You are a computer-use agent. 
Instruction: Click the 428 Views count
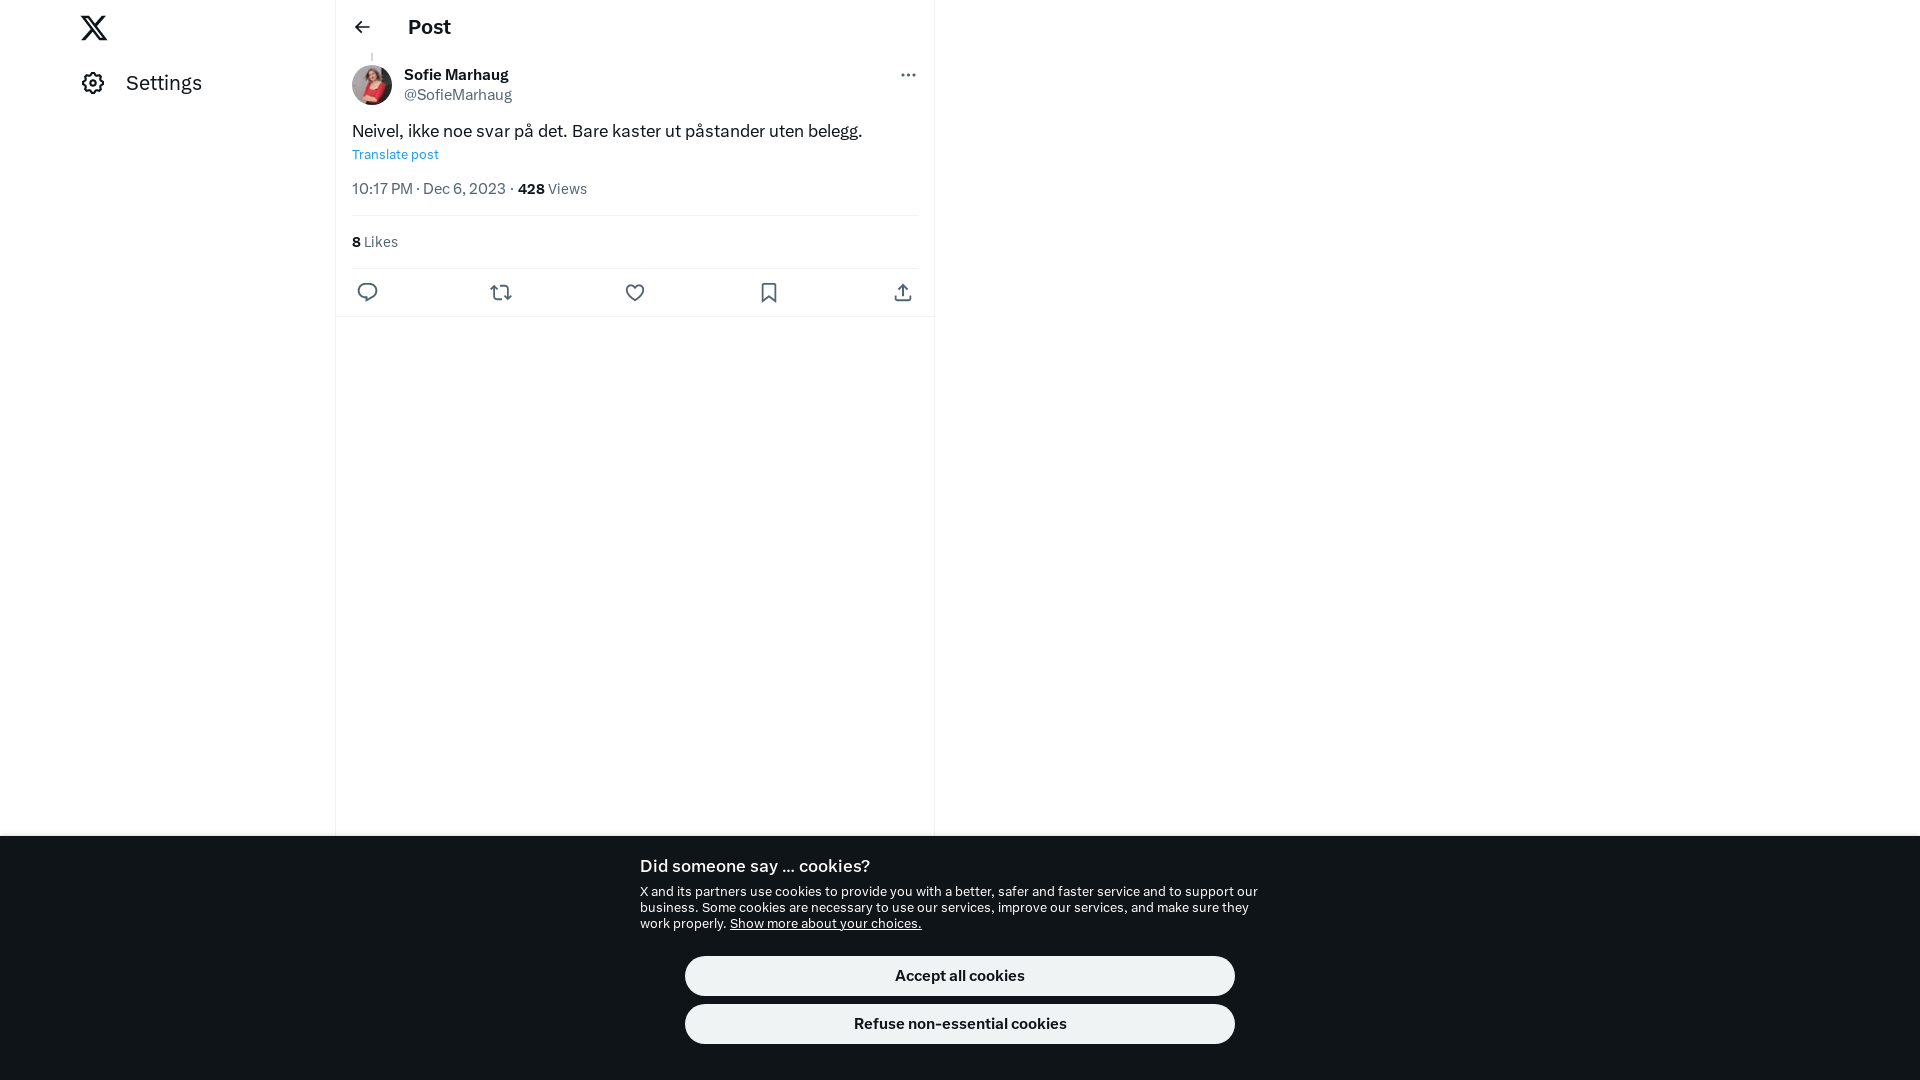(x=552, y=189)
